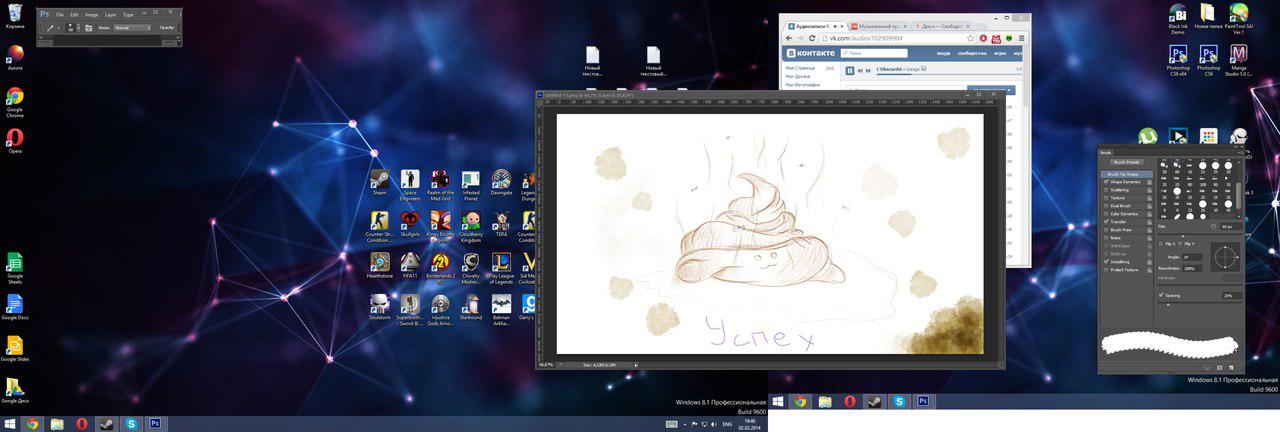Open the Chrome hamburger menu

tap(1020, 38)
